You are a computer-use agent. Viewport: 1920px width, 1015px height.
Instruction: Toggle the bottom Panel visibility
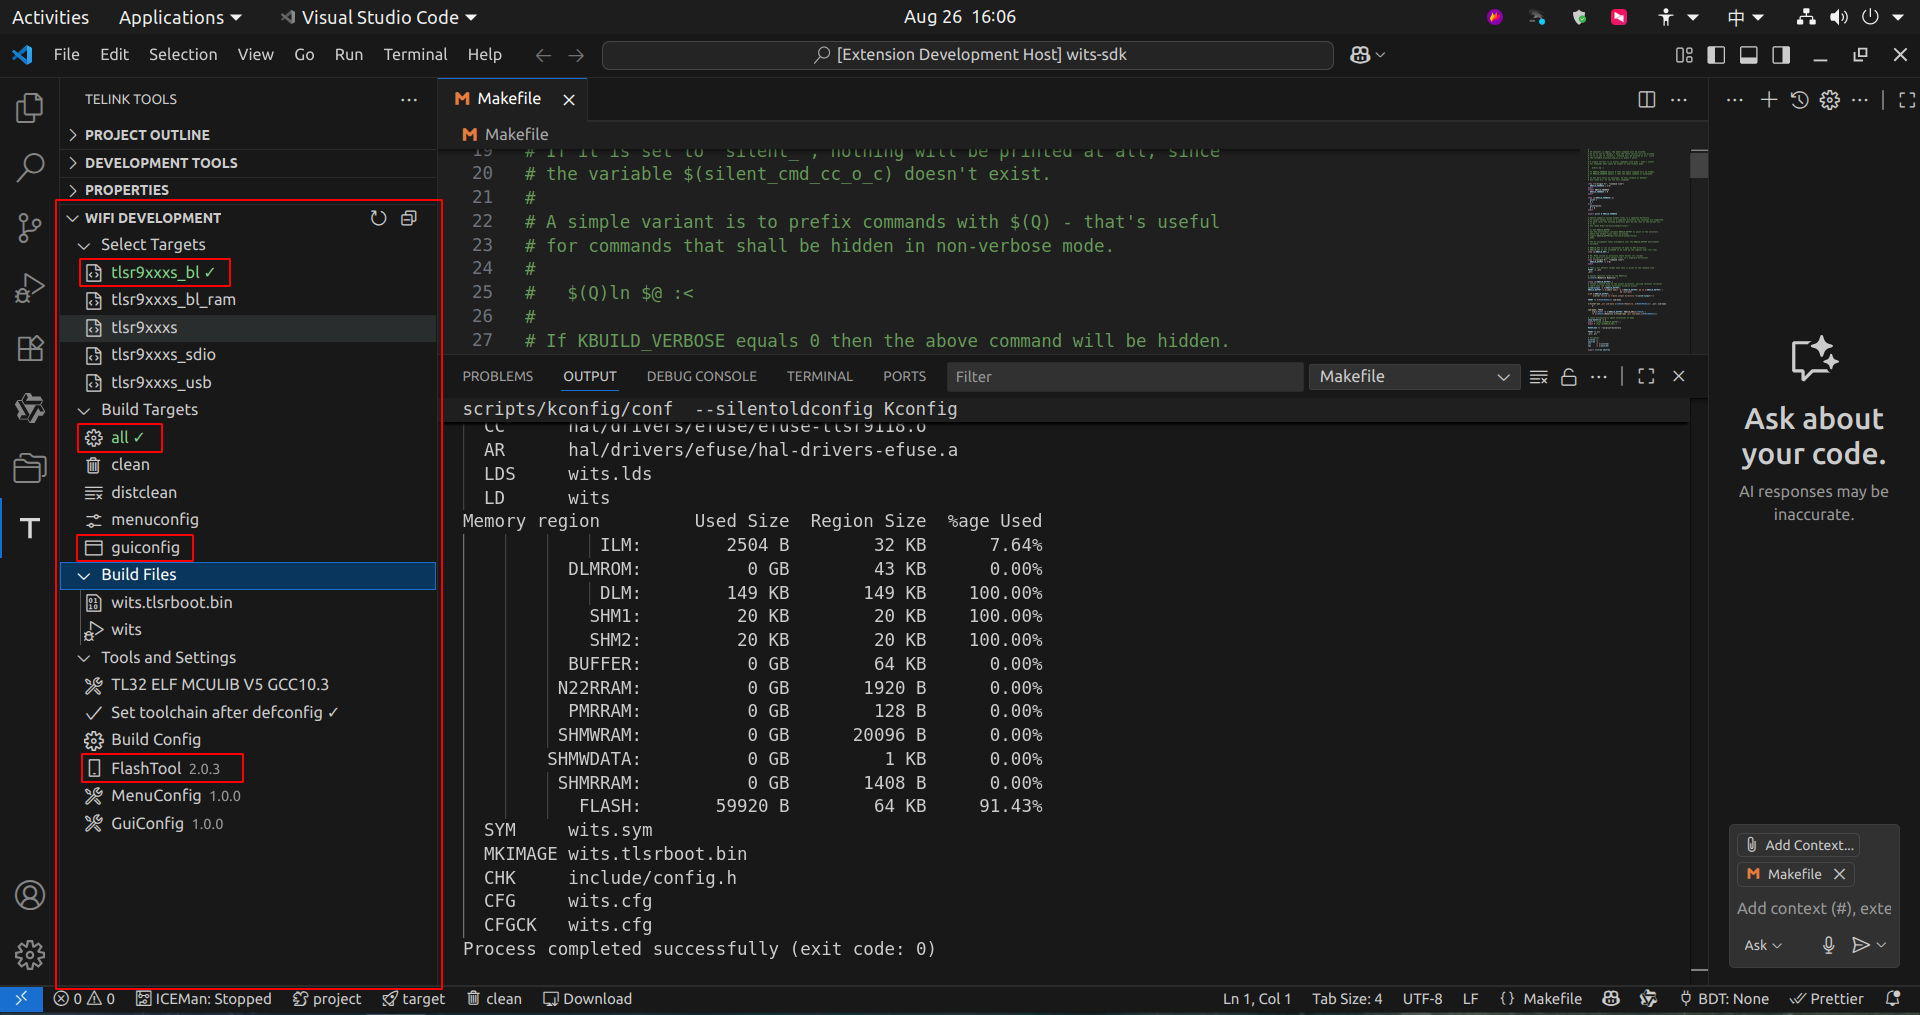click(x=1748, y=55)
